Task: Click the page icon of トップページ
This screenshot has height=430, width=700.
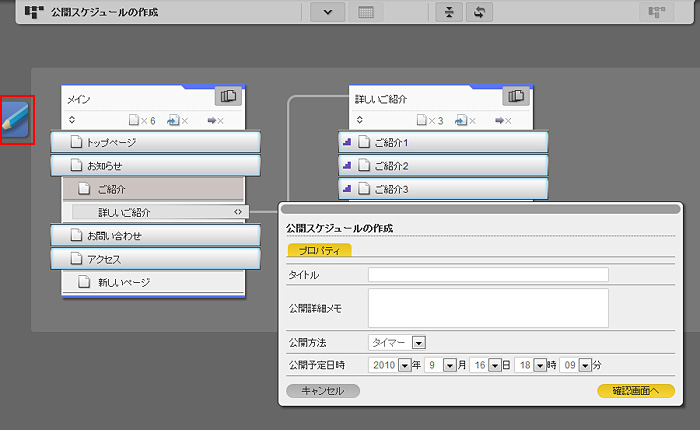Action: coord(77,142)
